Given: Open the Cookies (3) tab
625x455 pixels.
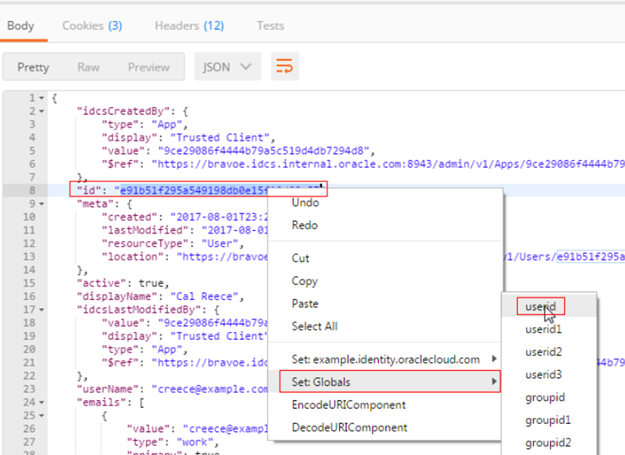Looking at the screenshot, I should coord(92,26).
